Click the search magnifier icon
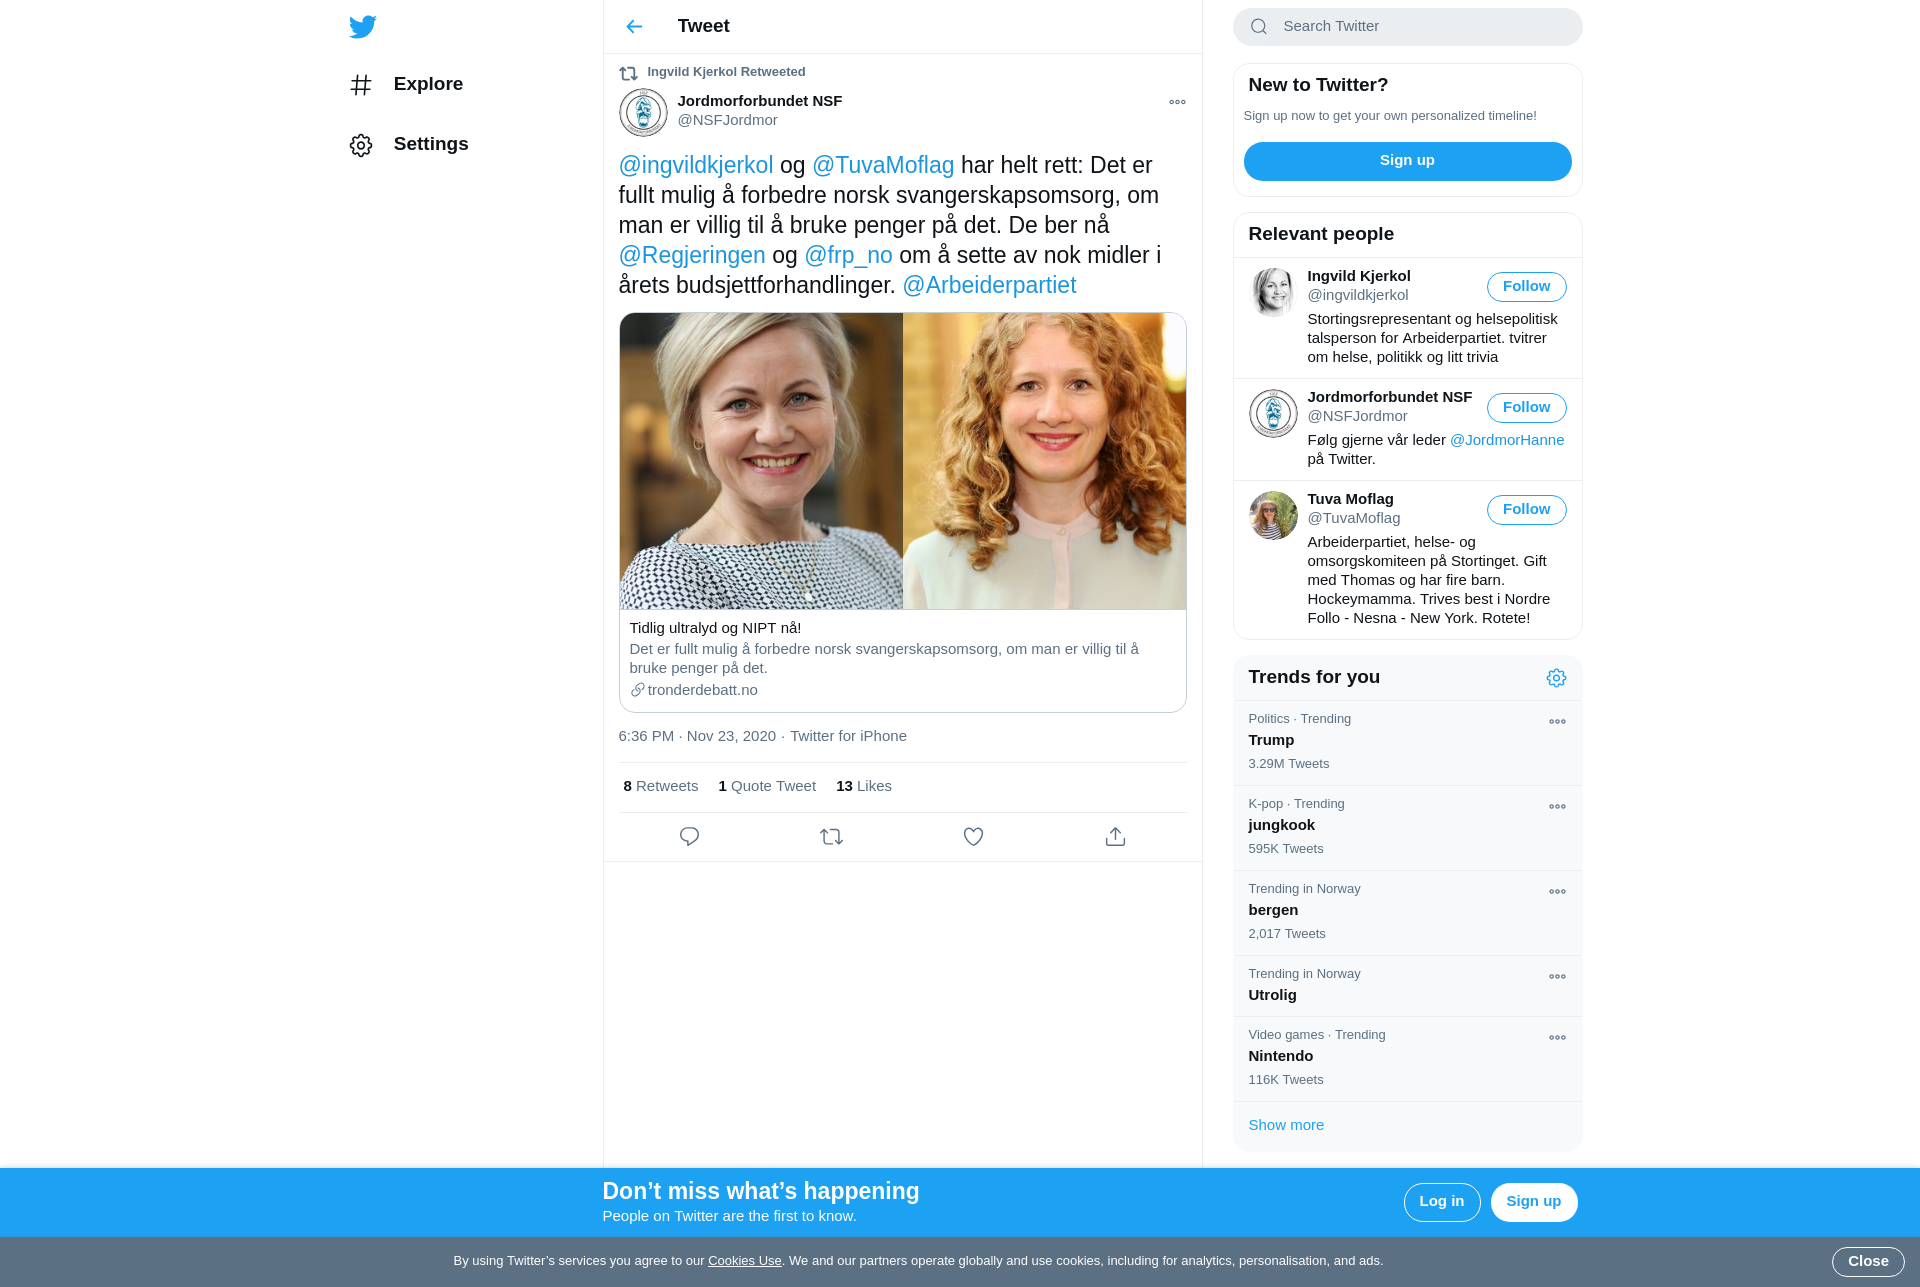The image size is (1920, 1287). click(x=1259, y=27)
